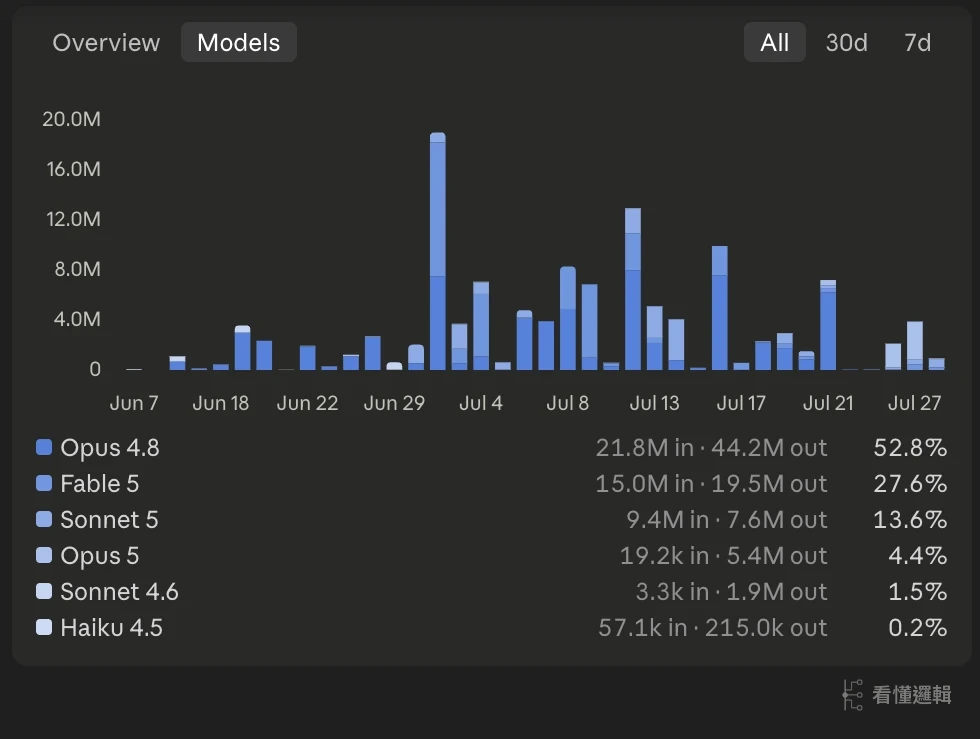
Task: Click the Opus 4.8 color swatch
Action: point(44,447)
